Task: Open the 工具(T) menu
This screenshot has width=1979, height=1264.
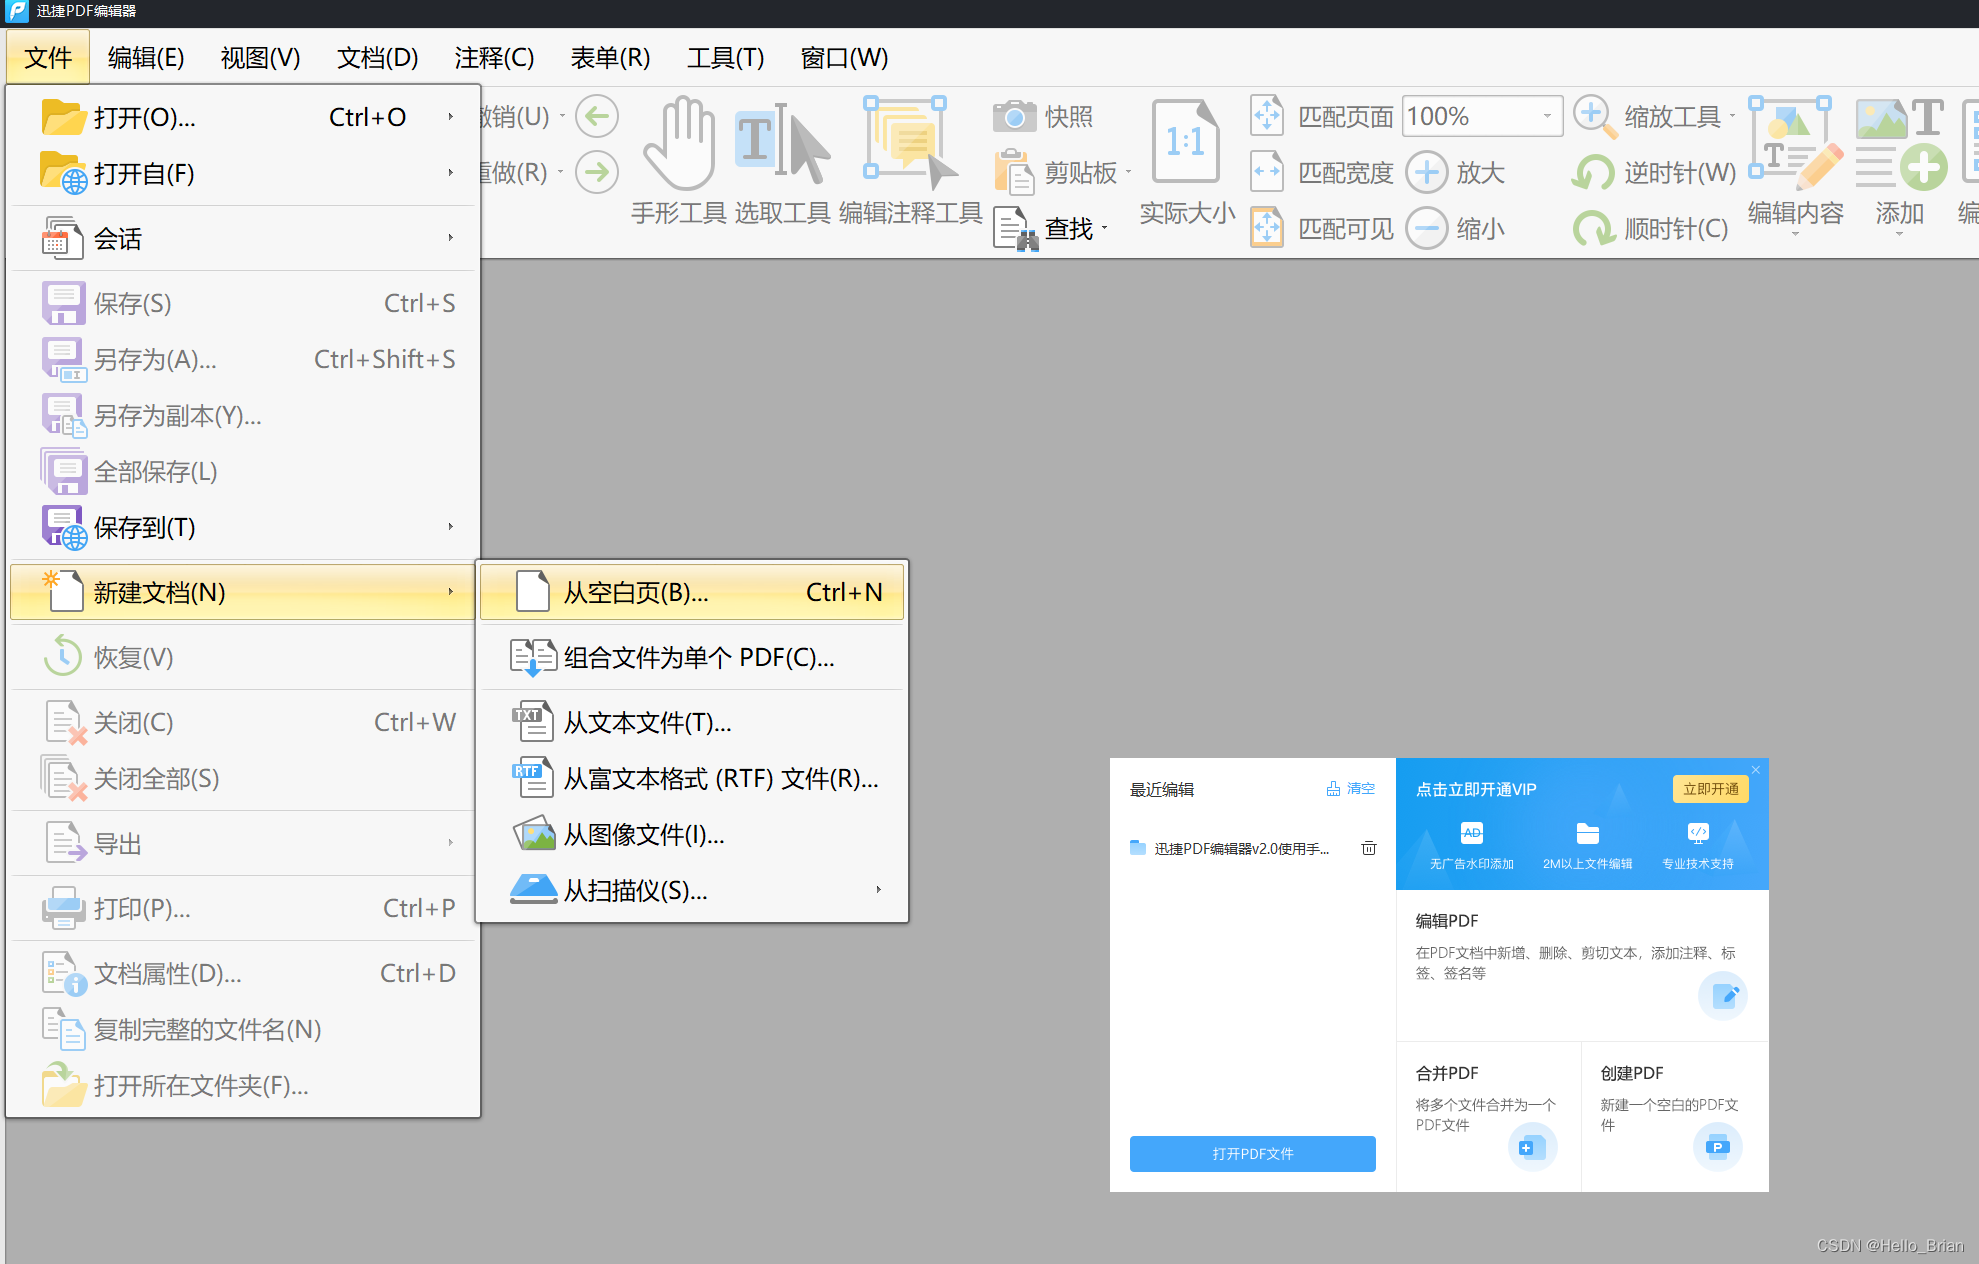Action: coord(725,57)
